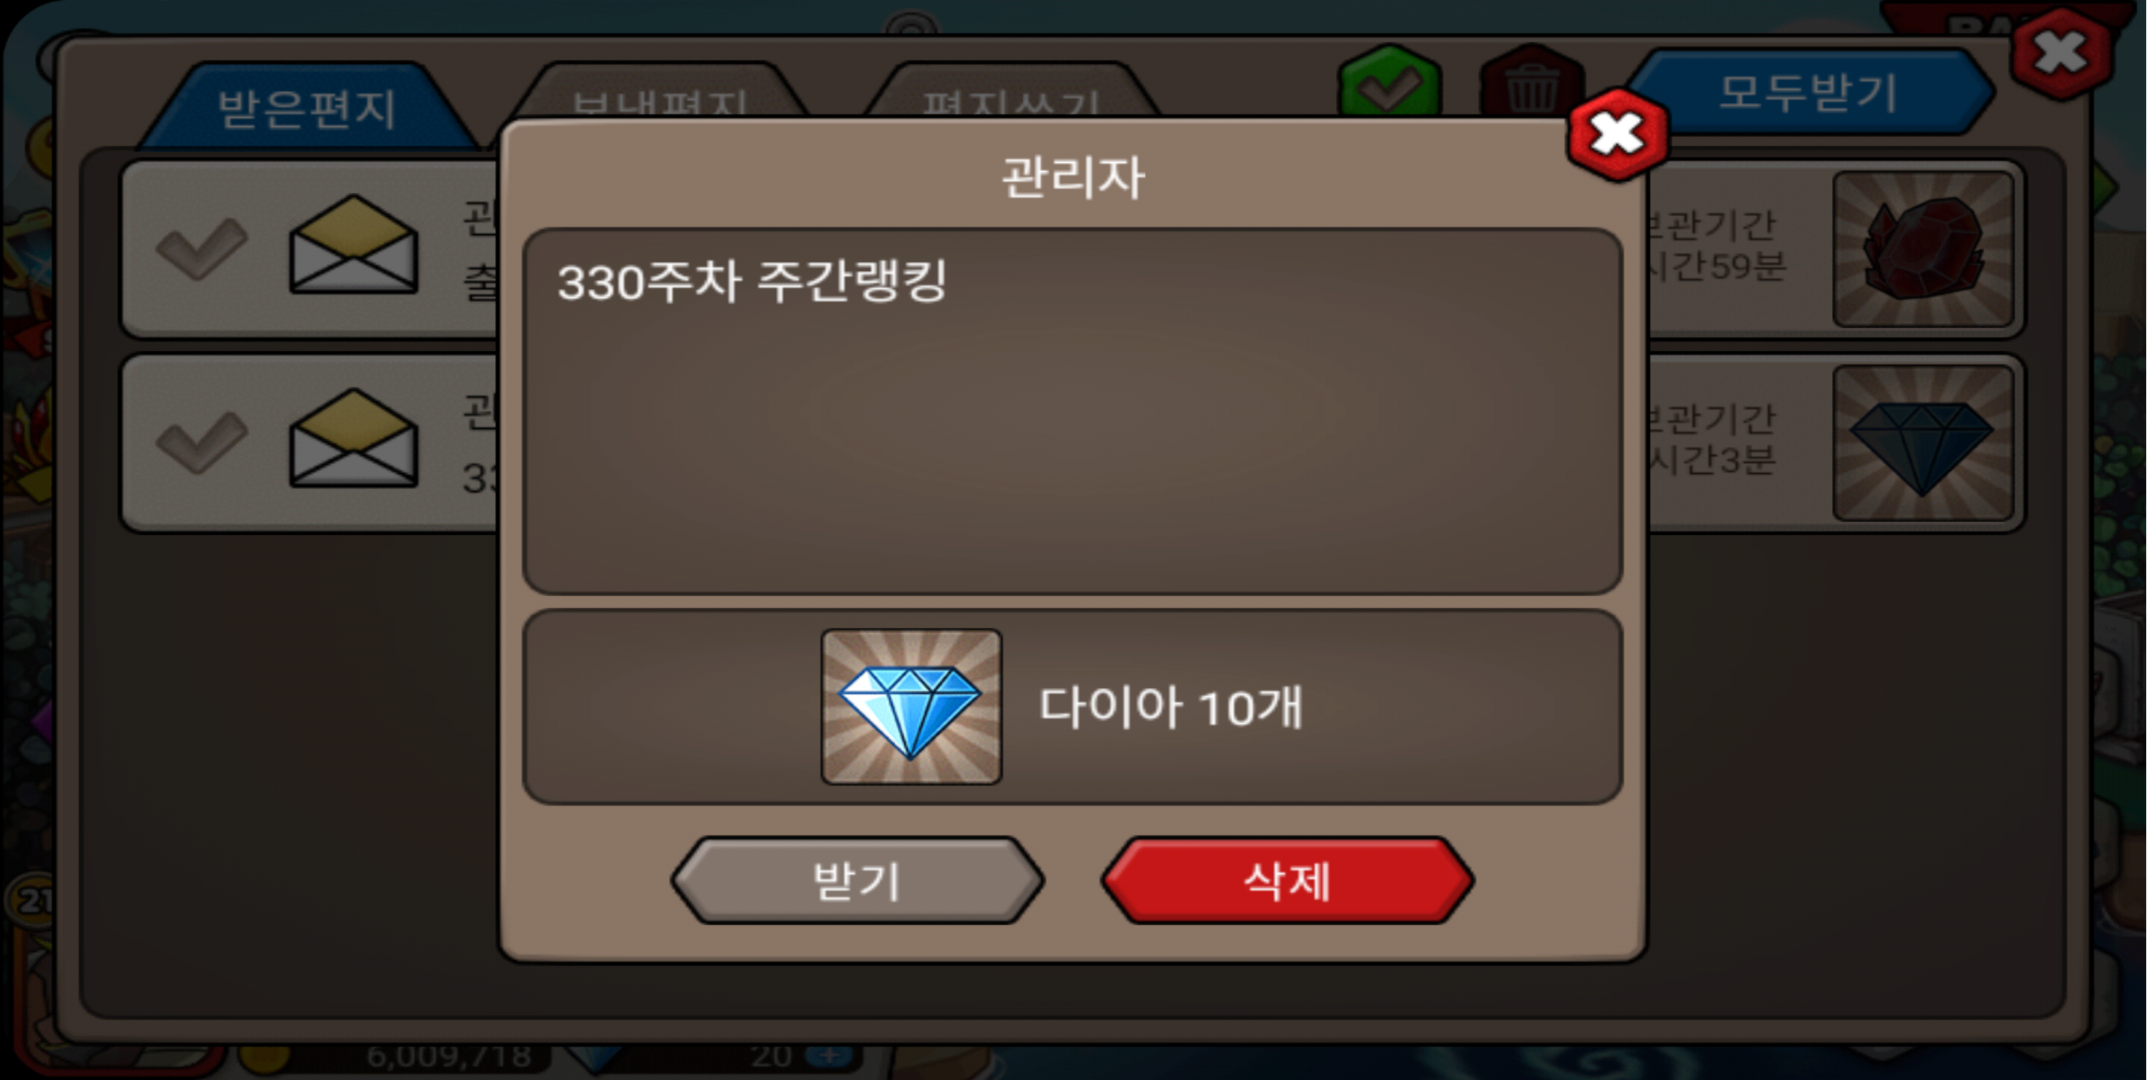The width and height of the screenshot is (2147, 1080).
Task: Open the 편지쓰기 tab
Action: click(x=1011, y=95)
